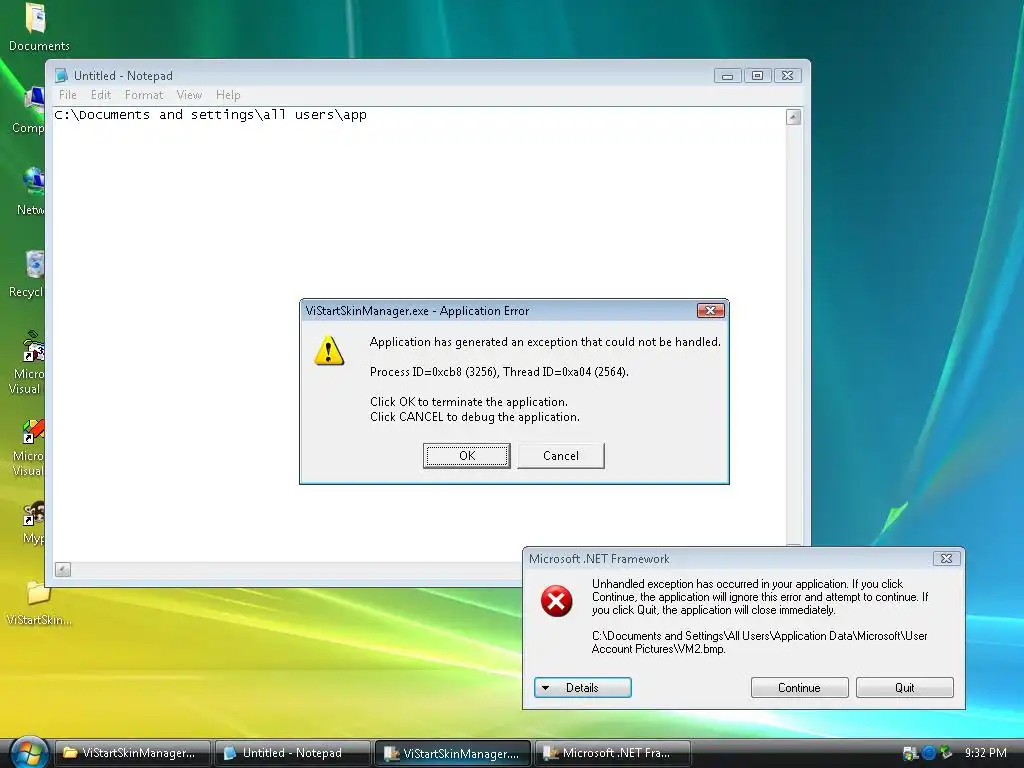
Task: Click the Process ID line in error dialog
Action: pyautogui.click(x=500, y=372)
